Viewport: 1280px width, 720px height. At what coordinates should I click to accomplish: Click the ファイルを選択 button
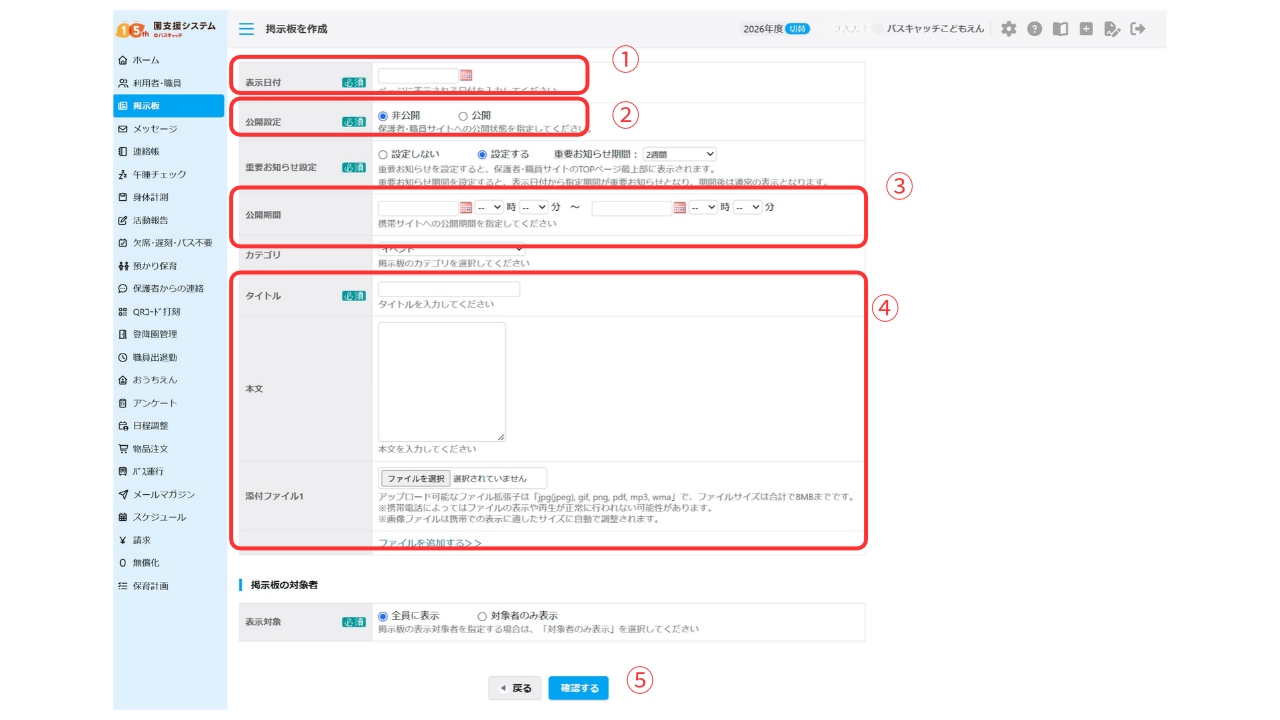(415, 478)
